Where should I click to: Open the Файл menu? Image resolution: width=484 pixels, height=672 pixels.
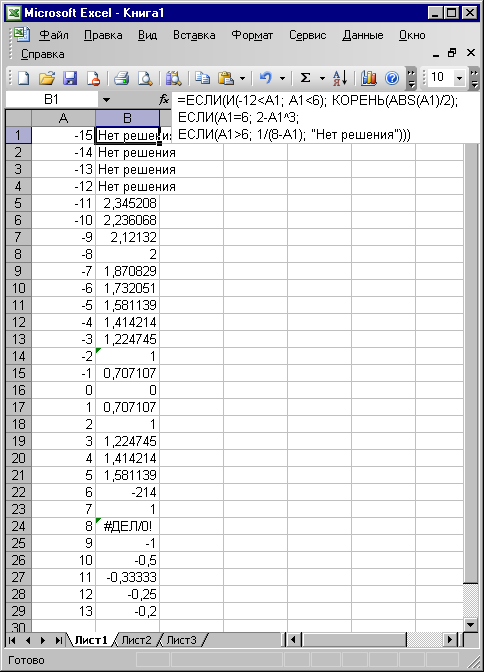tap(54, 35)
